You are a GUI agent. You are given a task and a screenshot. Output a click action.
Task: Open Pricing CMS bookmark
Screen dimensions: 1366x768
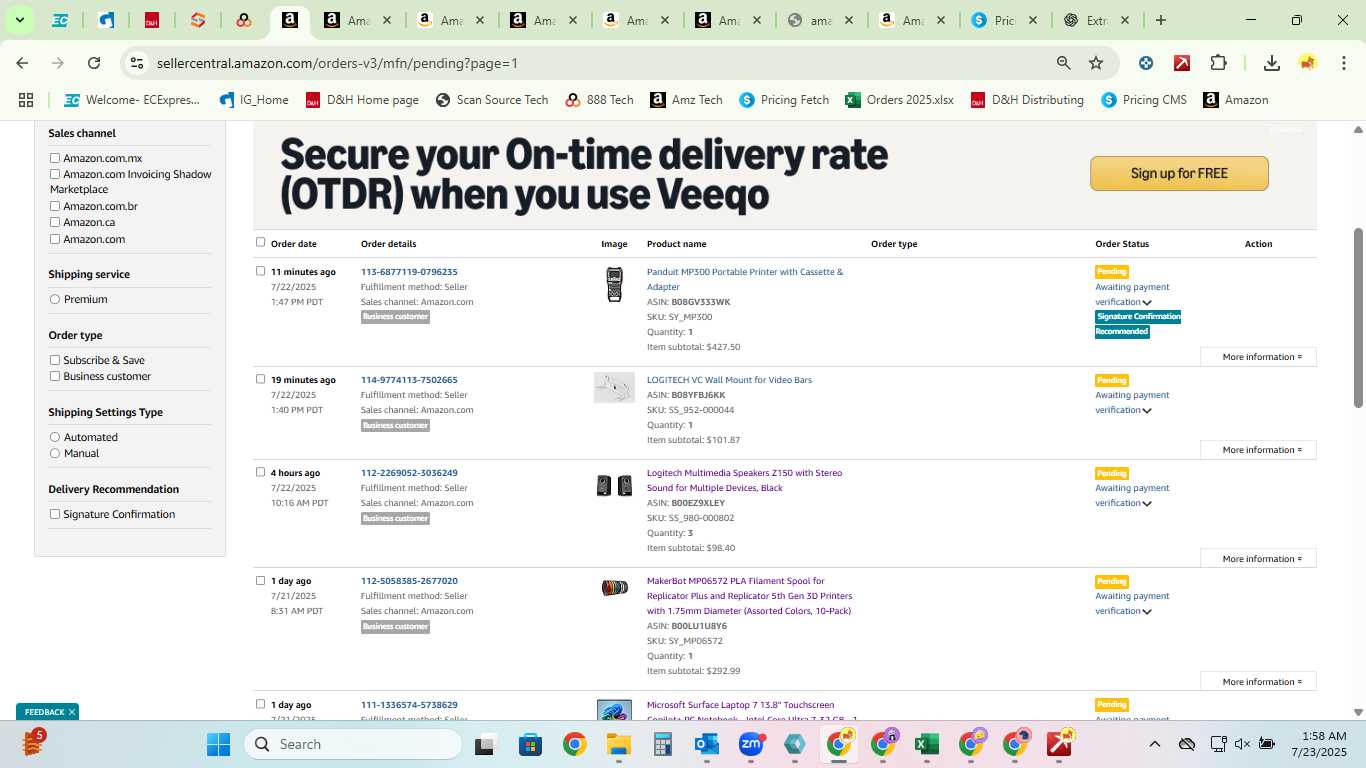[1143, 100]
